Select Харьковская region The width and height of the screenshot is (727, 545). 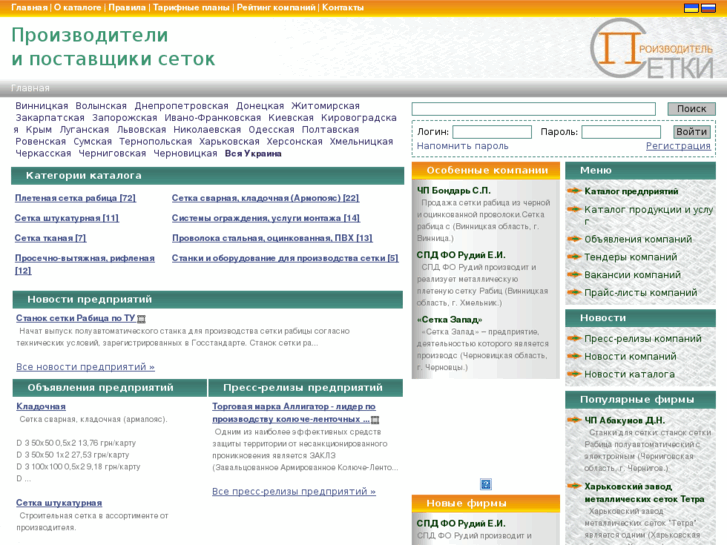click(229, 141)
